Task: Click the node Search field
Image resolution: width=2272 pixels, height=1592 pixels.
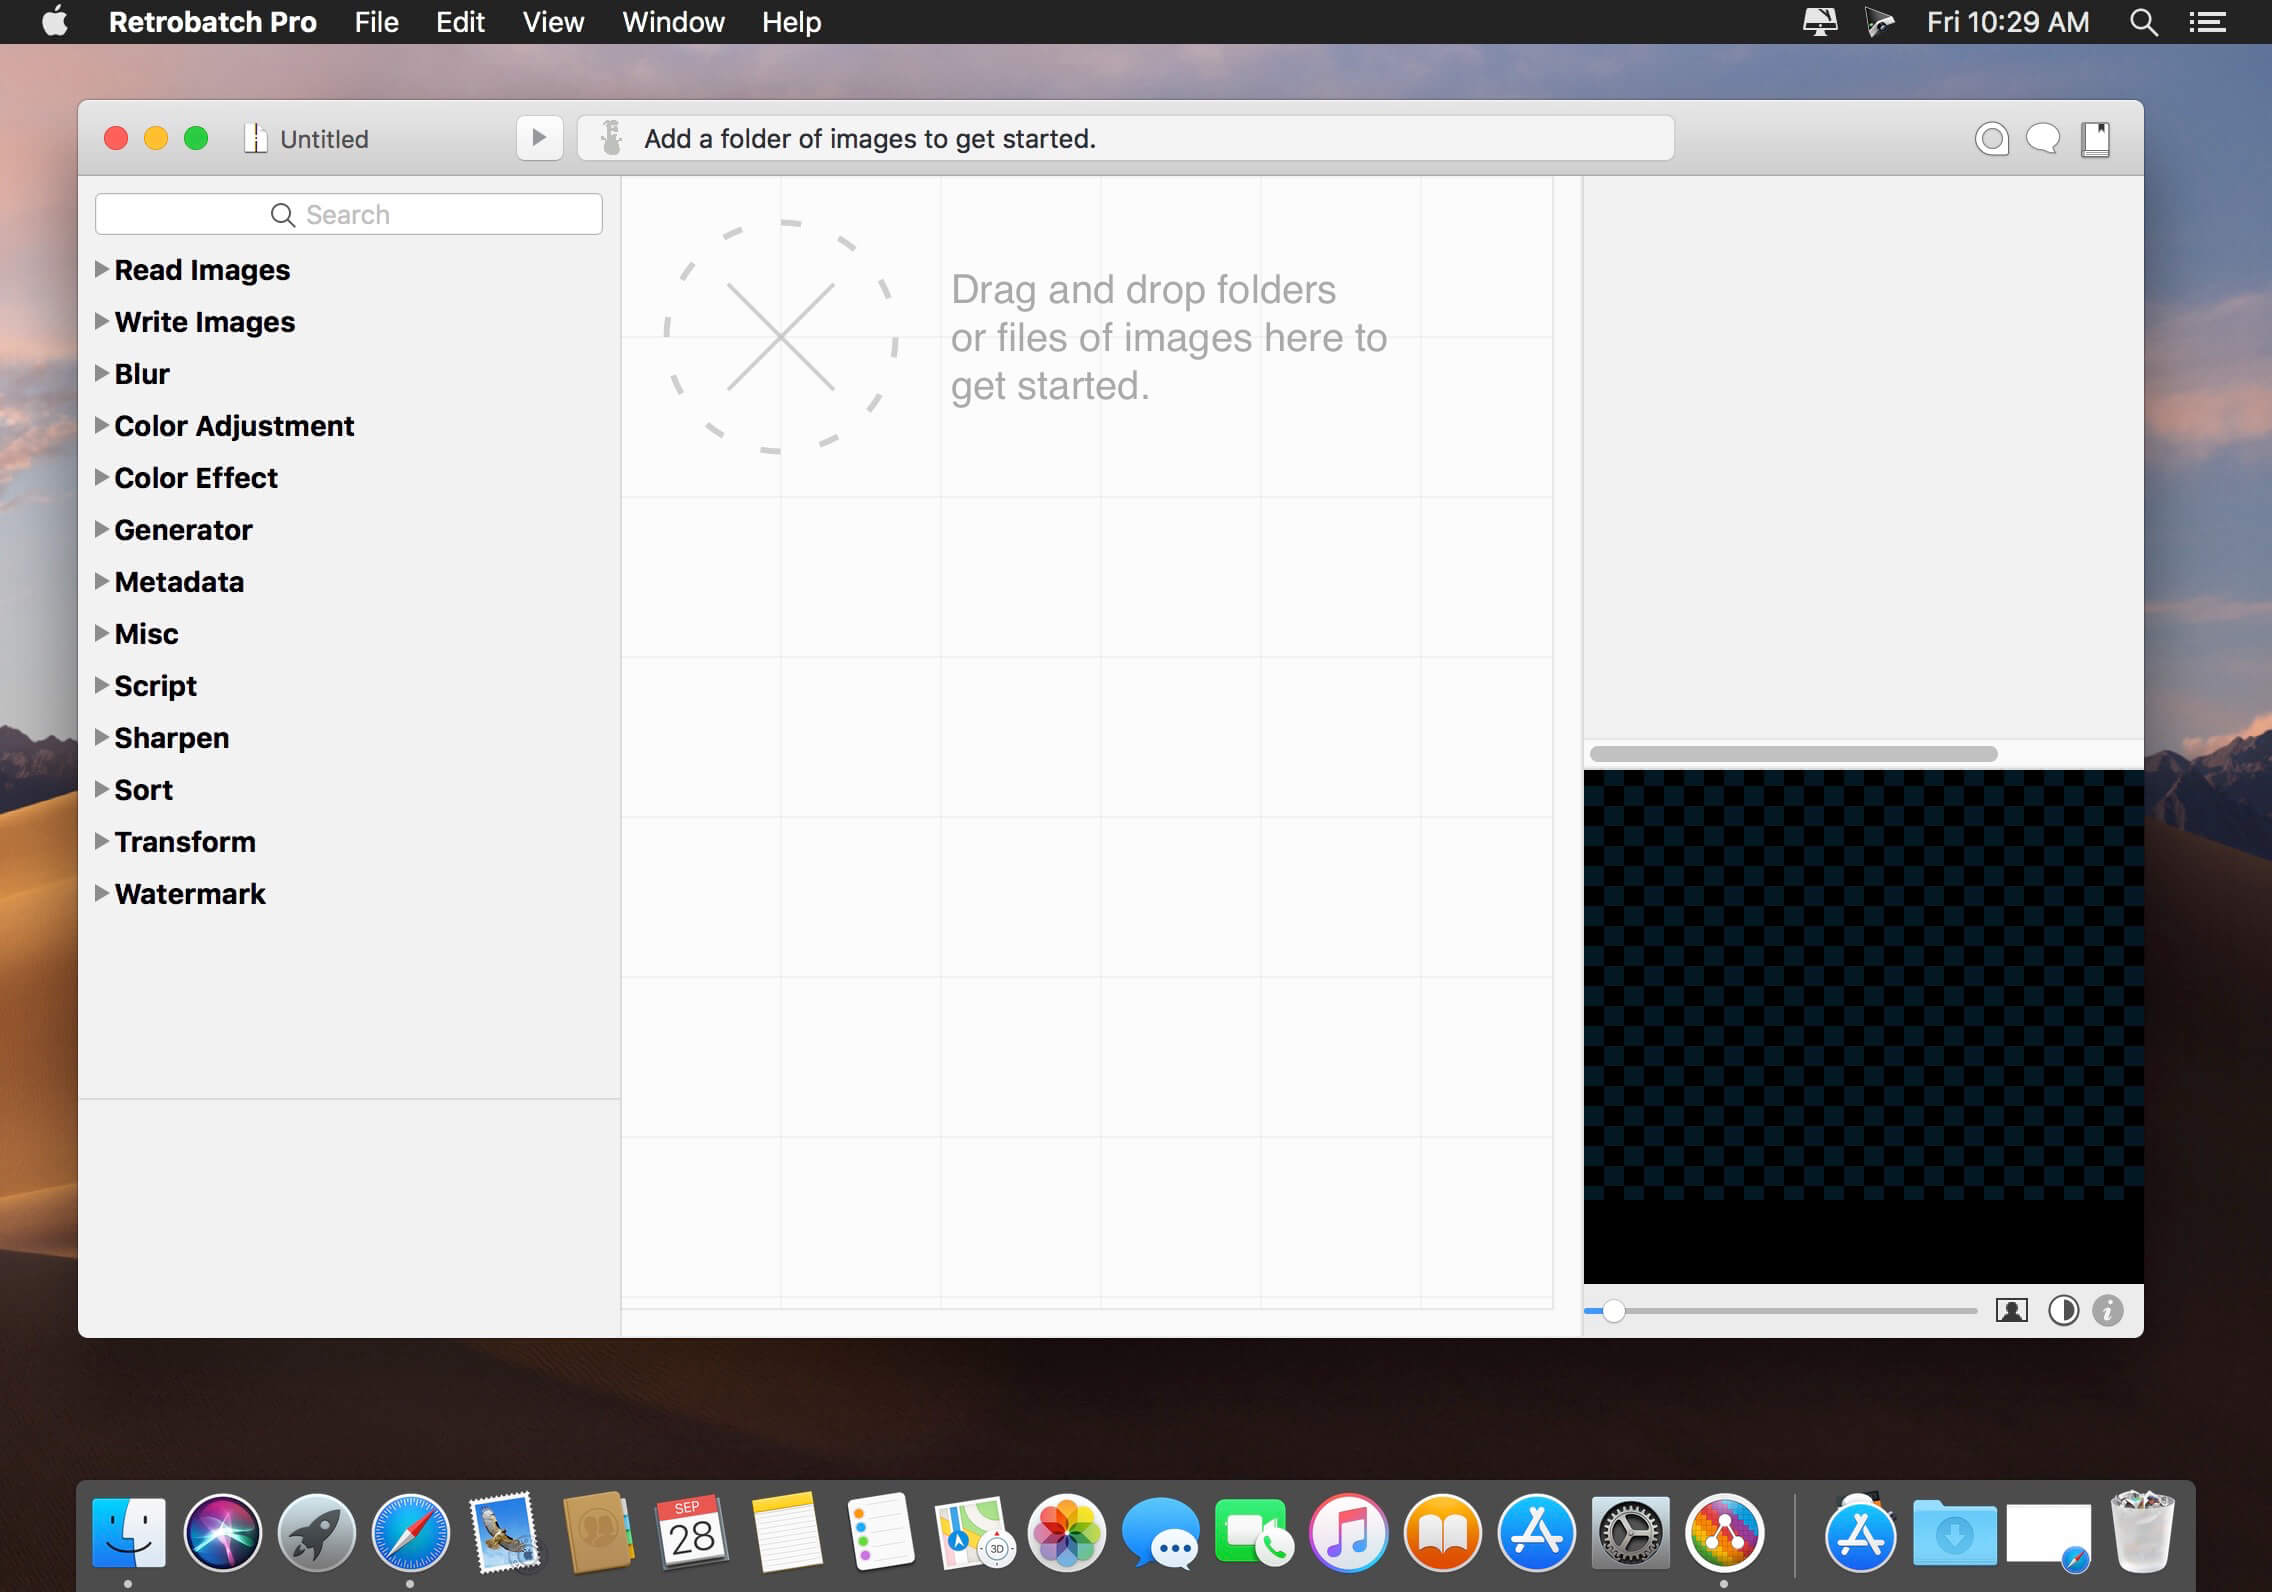Action: 348,214
